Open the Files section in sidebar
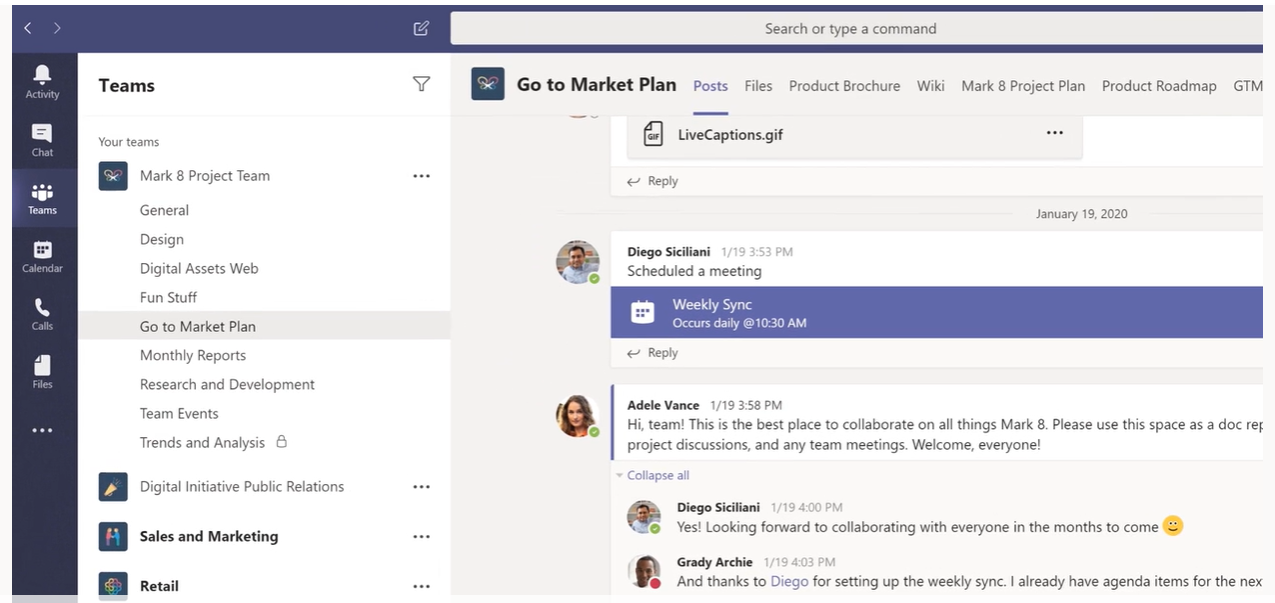The height and width of the screenshot is (603, 1275). pos(42,372)
